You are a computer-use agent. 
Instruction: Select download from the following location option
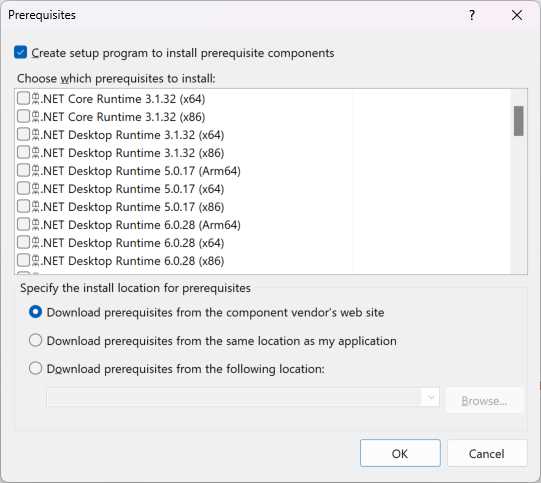(36, 368)
